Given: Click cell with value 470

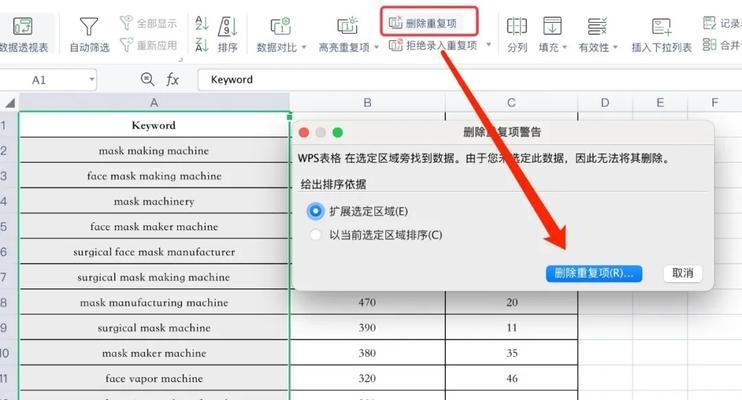Looking at the screenshot, I should click(x=367, y=302).
